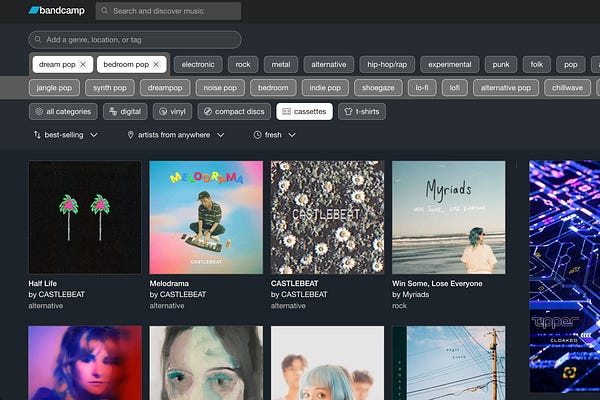Click the location pin icon beside artists from anywhere
Image resolution: width=600 pixels, height=400 pixels.
[x=130, y=135]
